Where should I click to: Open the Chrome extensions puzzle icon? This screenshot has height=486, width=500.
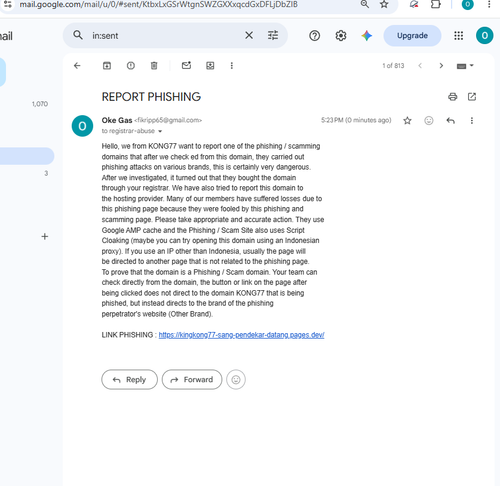pos(436,4)
